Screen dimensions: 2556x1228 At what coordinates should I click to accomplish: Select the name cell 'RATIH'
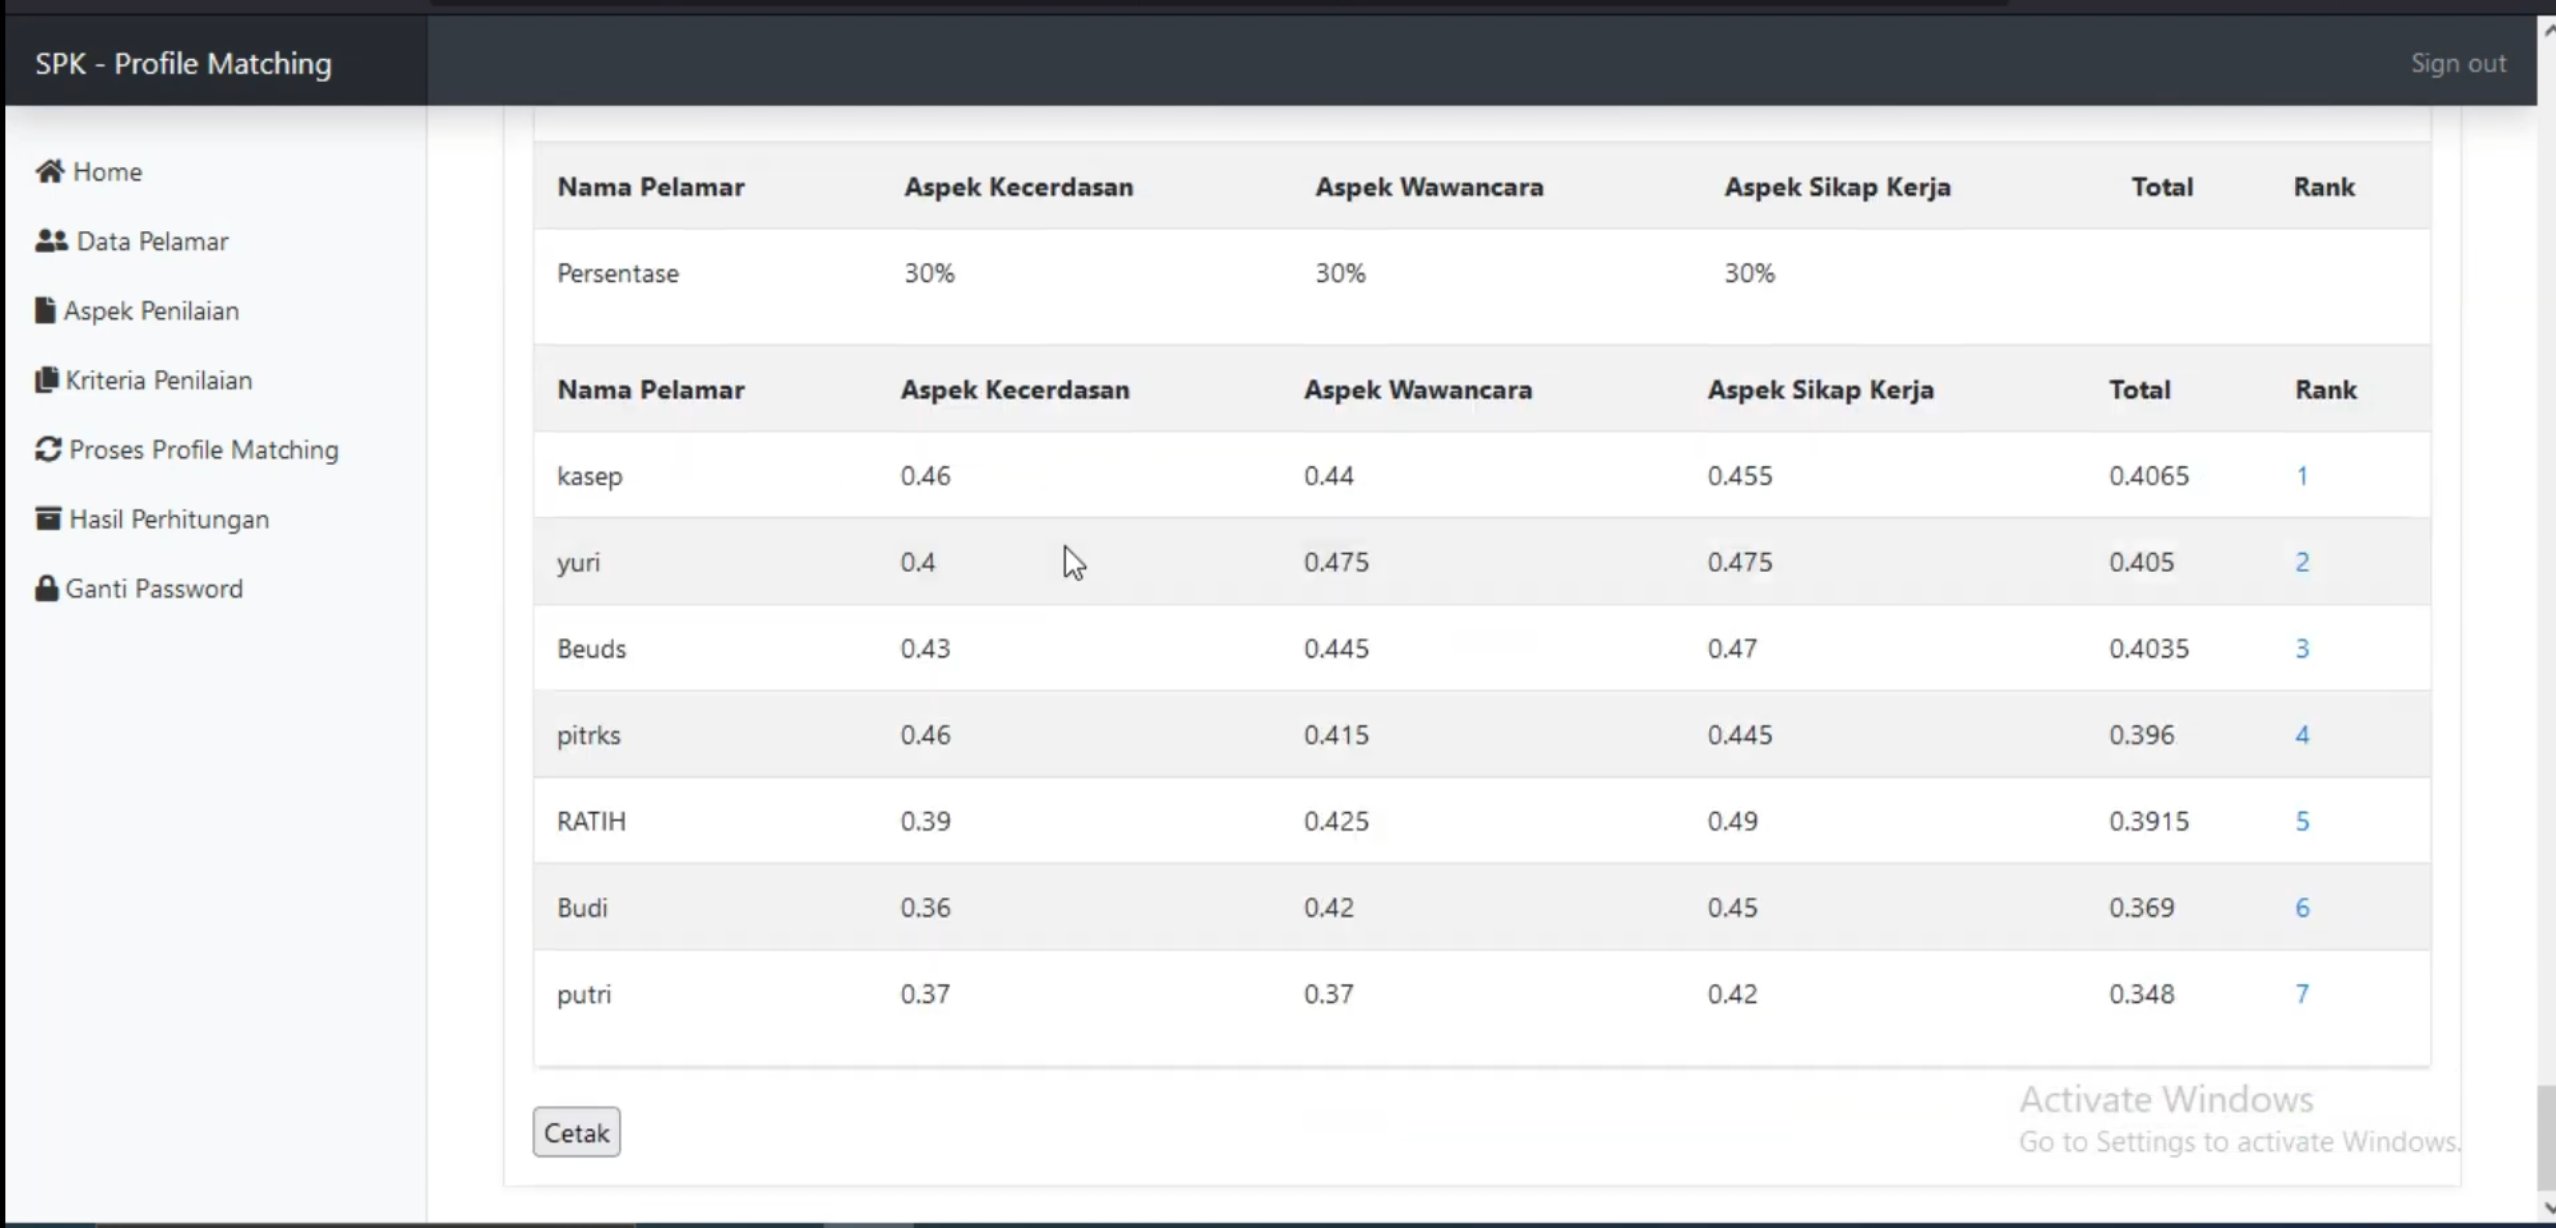click(x=591, y=821)
